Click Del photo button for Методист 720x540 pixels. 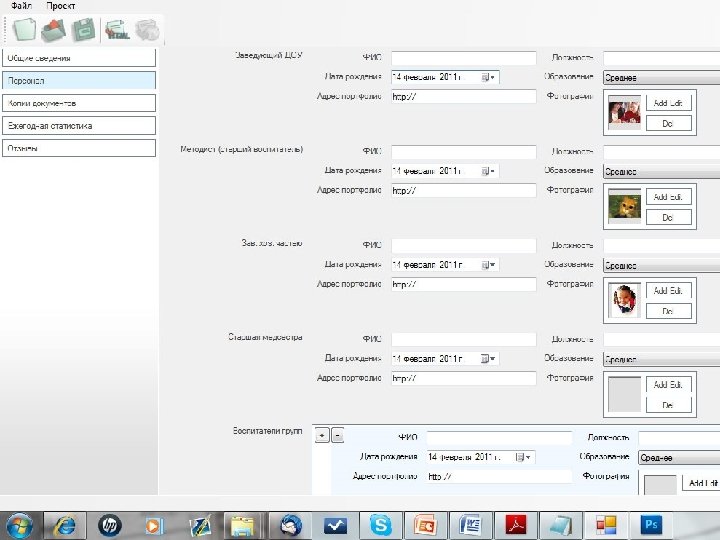click(669, 217)
